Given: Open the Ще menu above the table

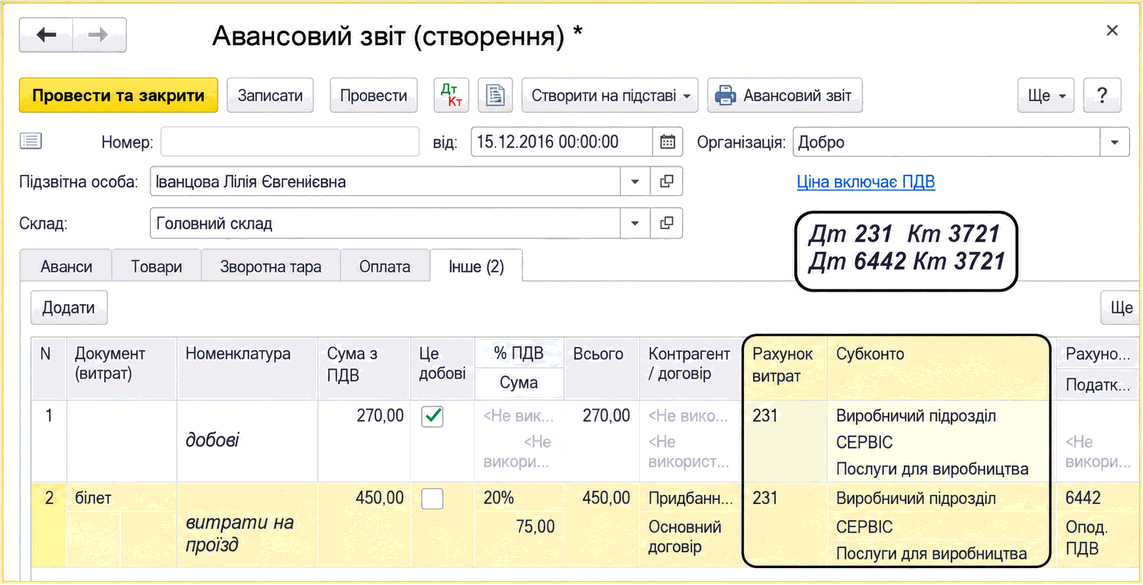Looking at the screenshot, I should (1121, 307).
